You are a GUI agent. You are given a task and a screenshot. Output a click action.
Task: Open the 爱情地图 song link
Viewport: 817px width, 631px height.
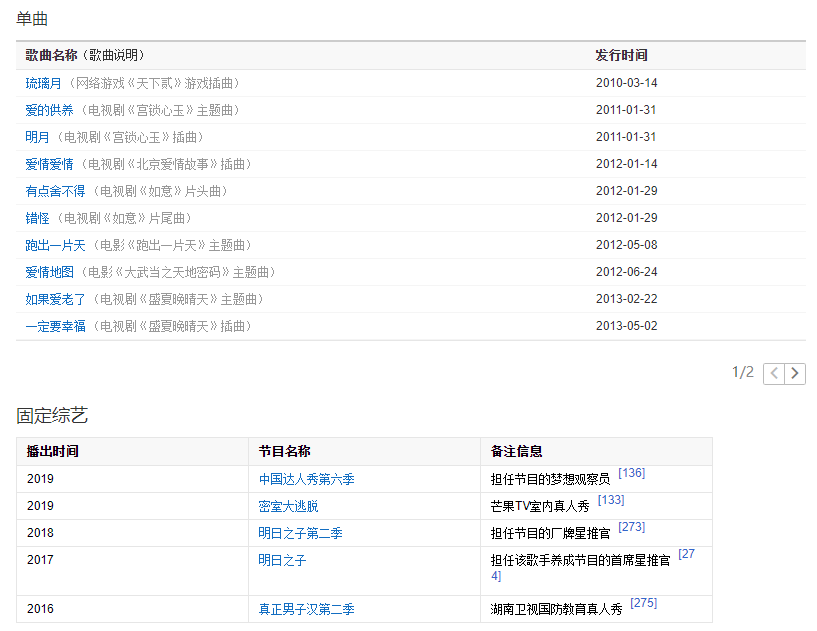[x=49, y=272]
